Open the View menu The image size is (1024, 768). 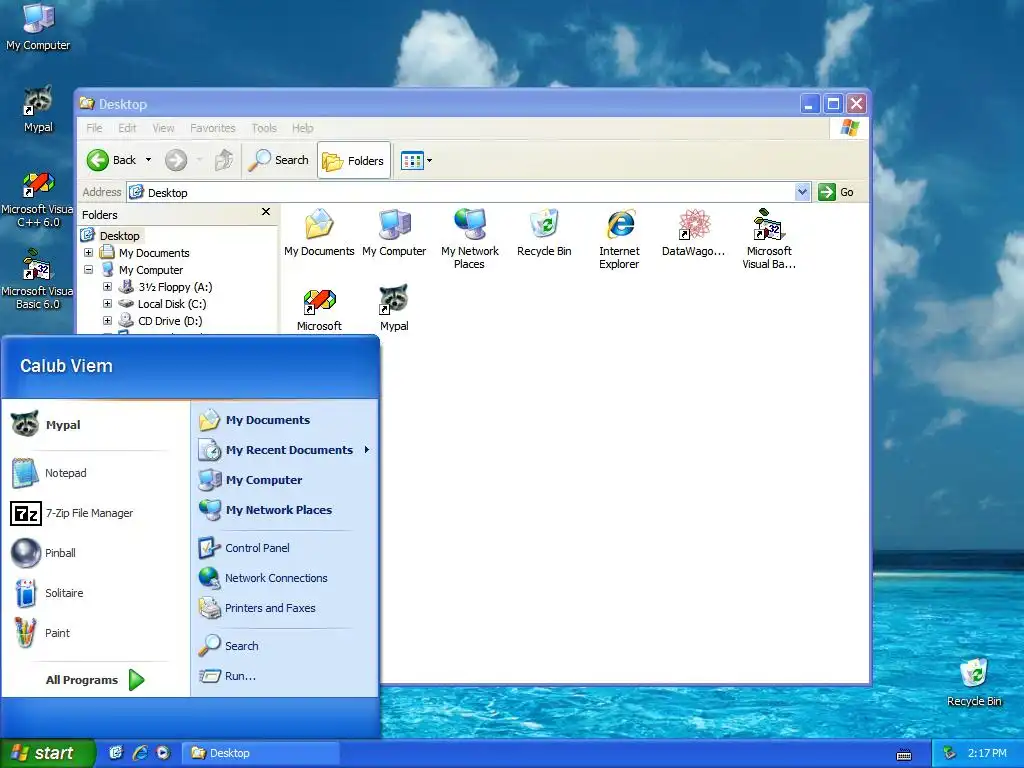tap(163, 128)
